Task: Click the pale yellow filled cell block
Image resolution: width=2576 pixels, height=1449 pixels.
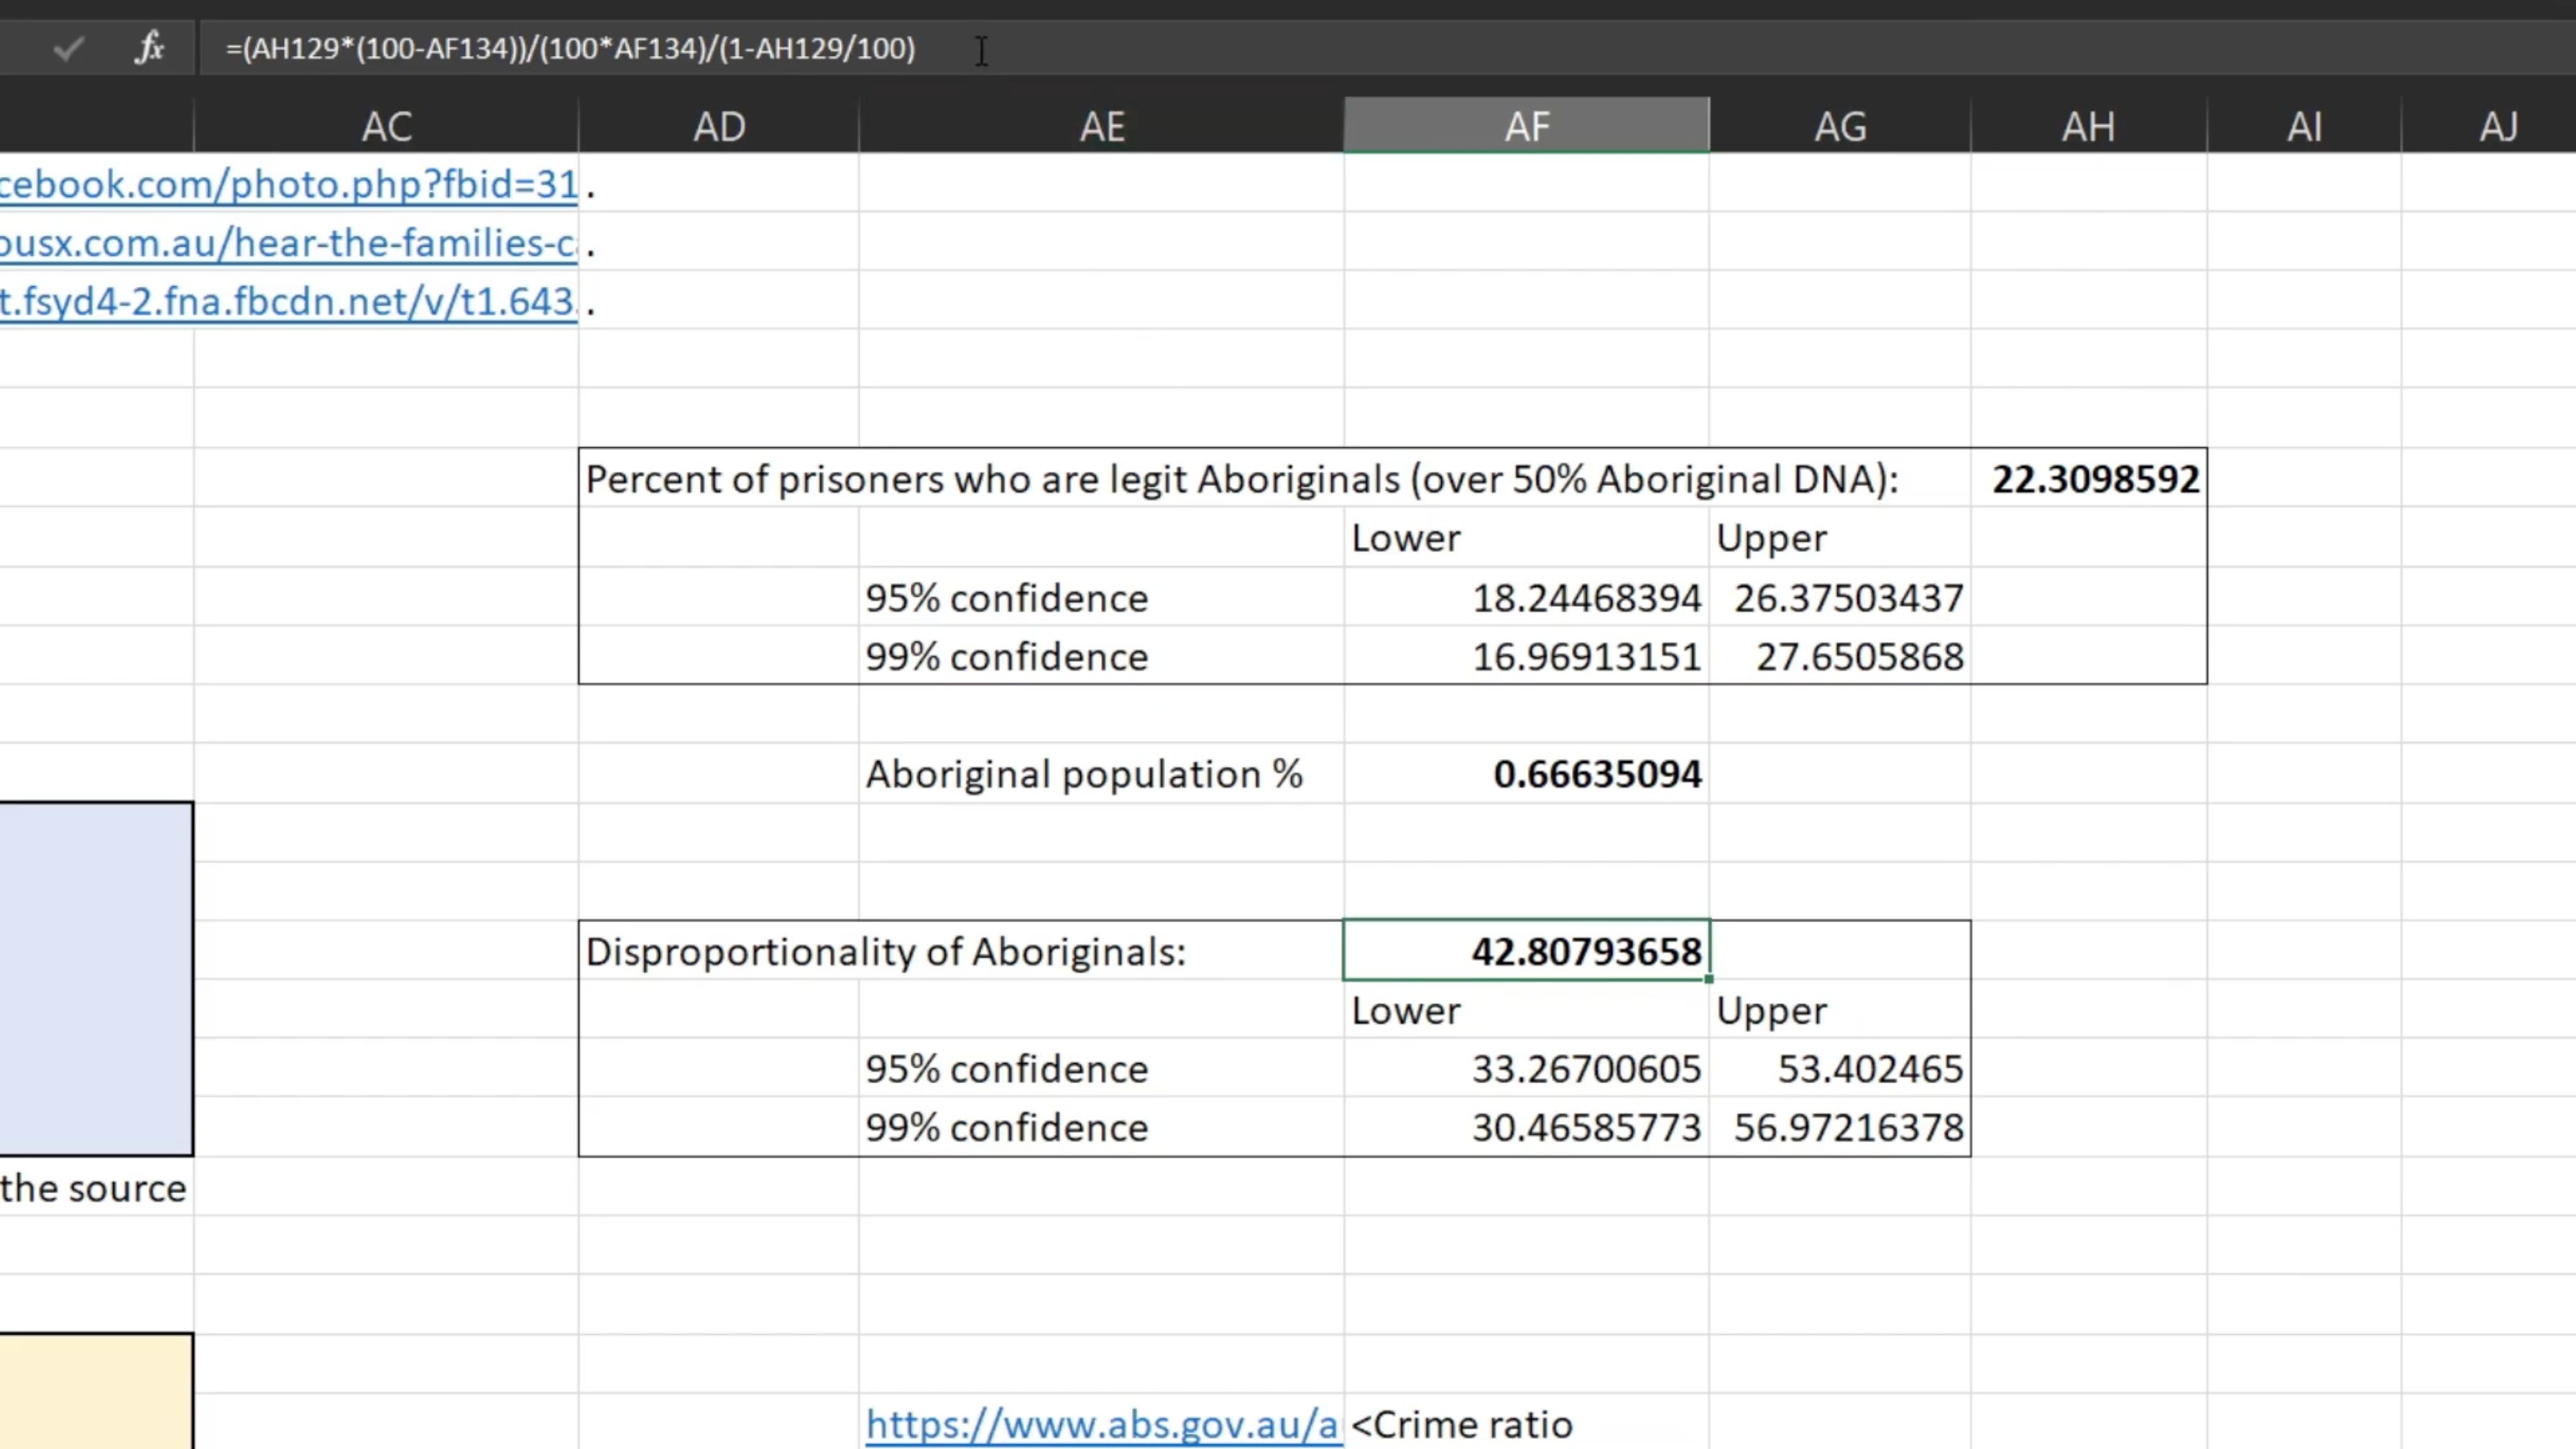Action: click(96, 1390)
